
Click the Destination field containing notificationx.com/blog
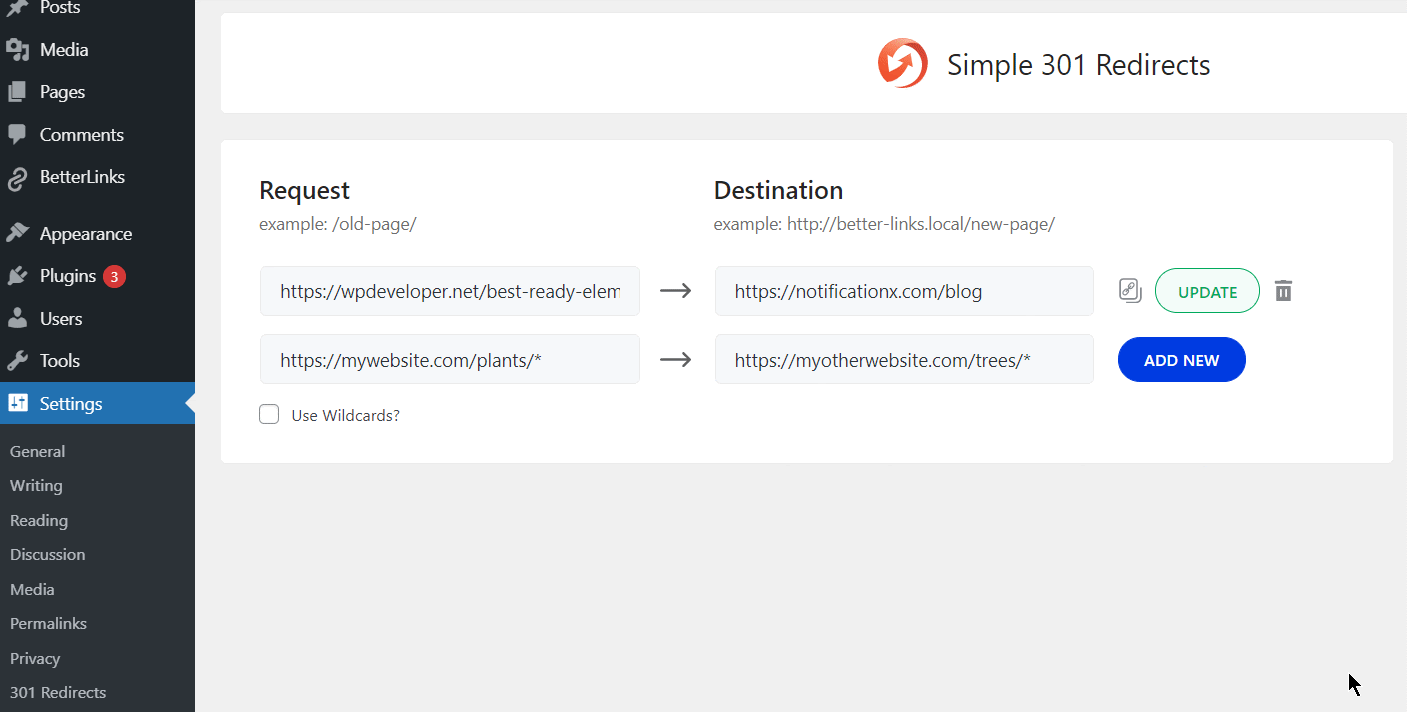[x=904, y=290]
